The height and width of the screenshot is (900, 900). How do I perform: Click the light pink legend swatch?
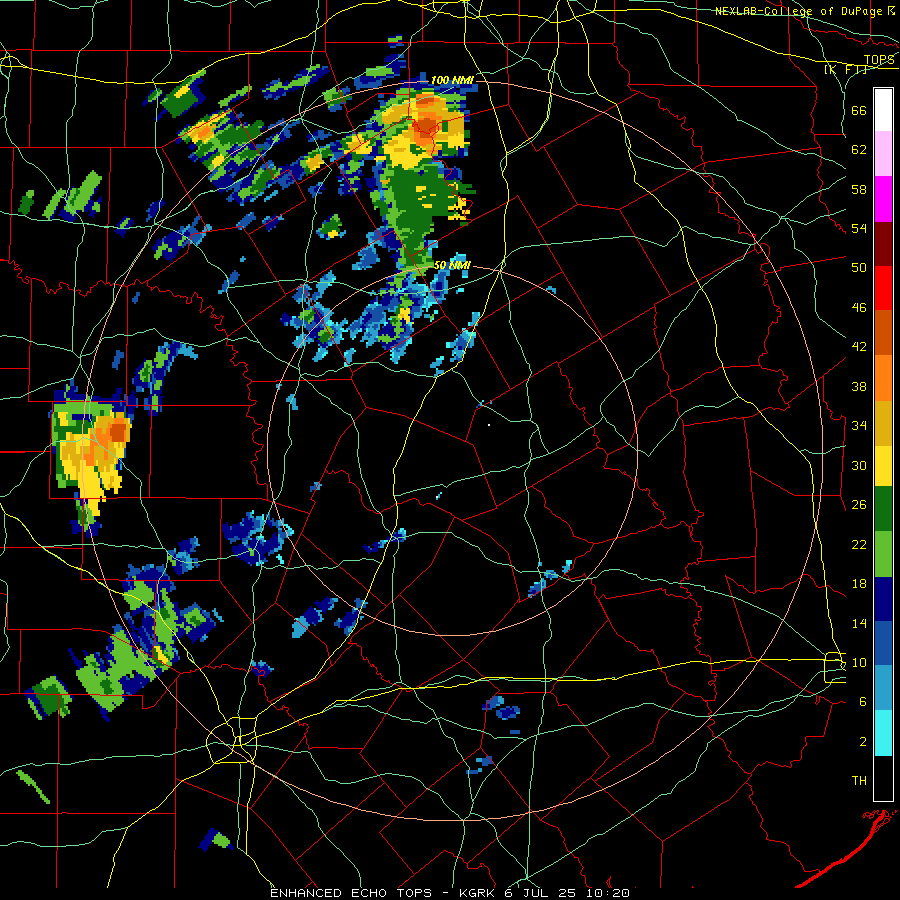(x=883, y=154)
